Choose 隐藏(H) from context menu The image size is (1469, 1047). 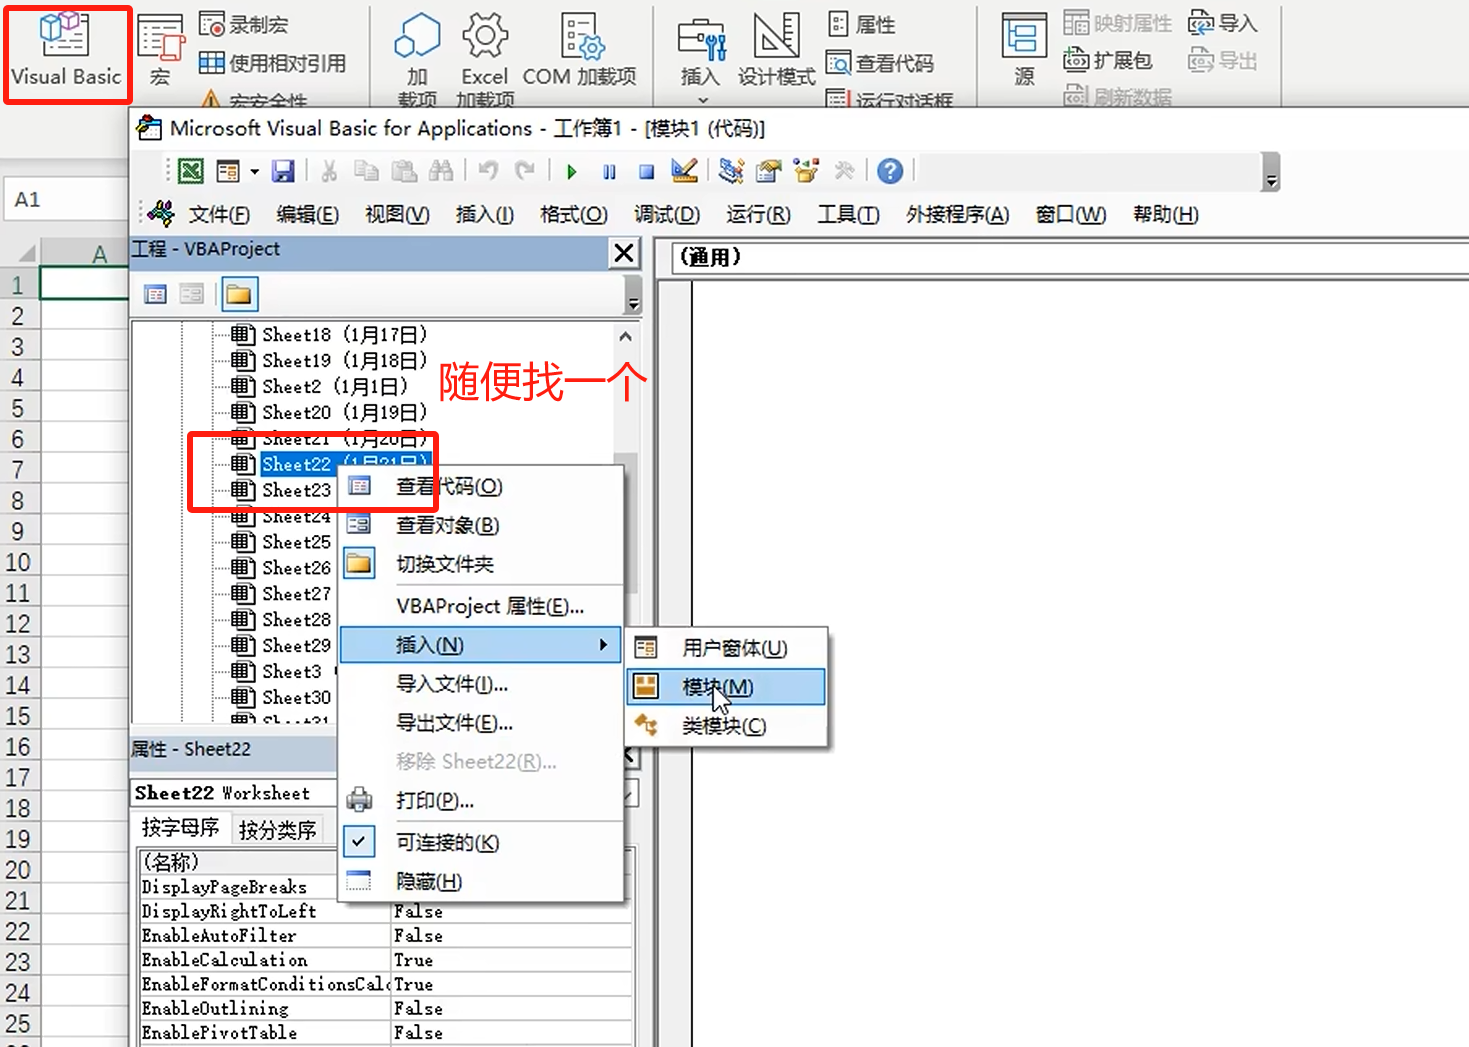[481, 881]
